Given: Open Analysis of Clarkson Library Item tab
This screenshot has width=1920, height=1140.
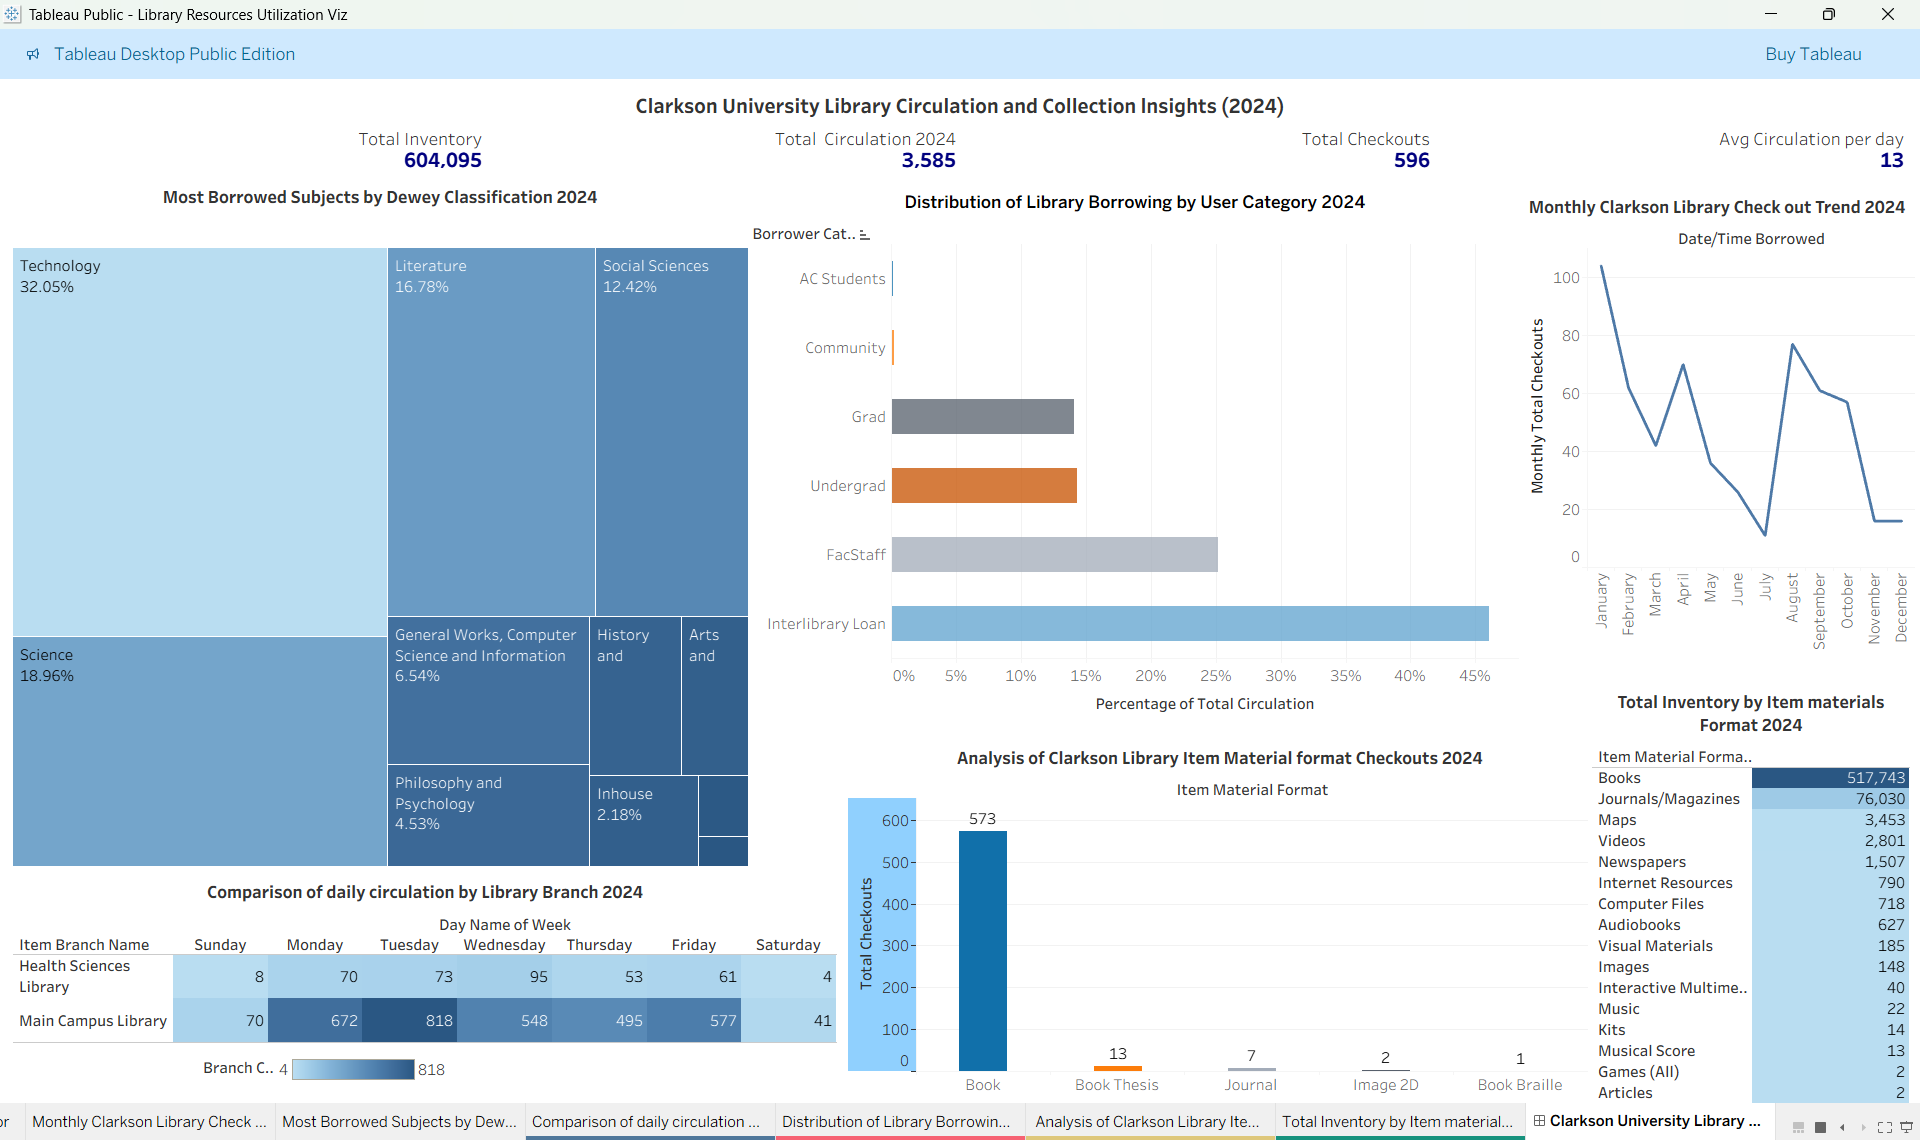Looking at the screenshot, I should coord(1149,1122).
